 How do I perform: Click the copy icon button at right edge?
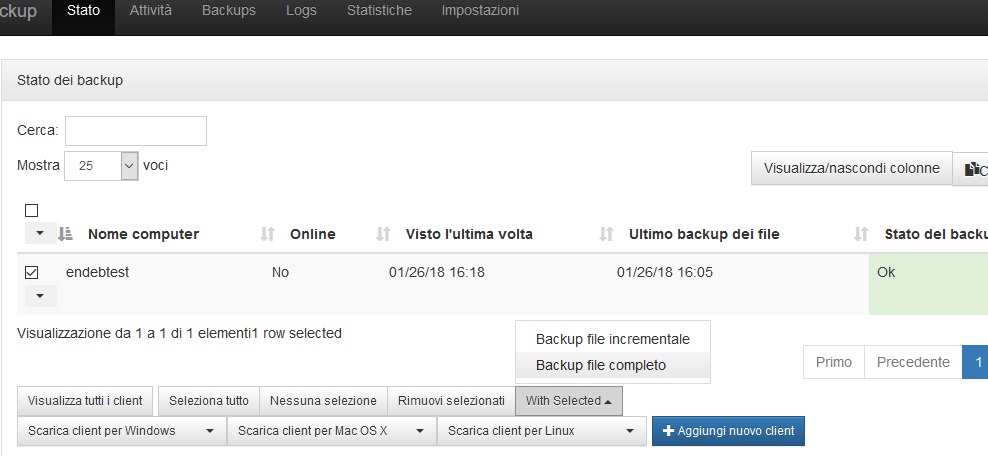(x=972, y=169)
